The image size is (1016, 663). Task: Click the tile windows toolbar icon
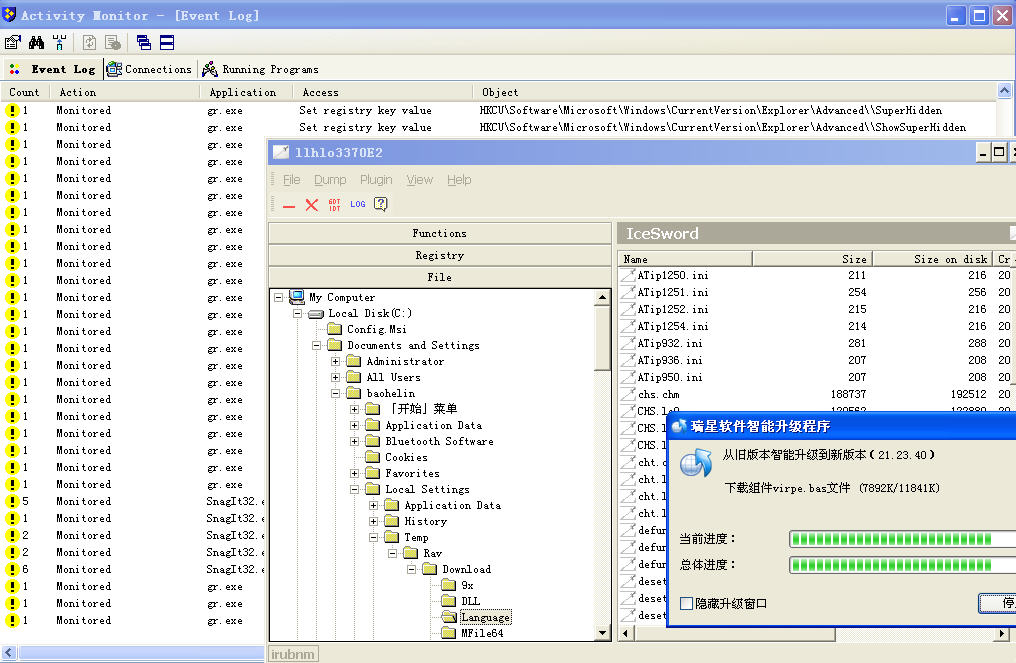pyautogui.click(x=167, y=42)
